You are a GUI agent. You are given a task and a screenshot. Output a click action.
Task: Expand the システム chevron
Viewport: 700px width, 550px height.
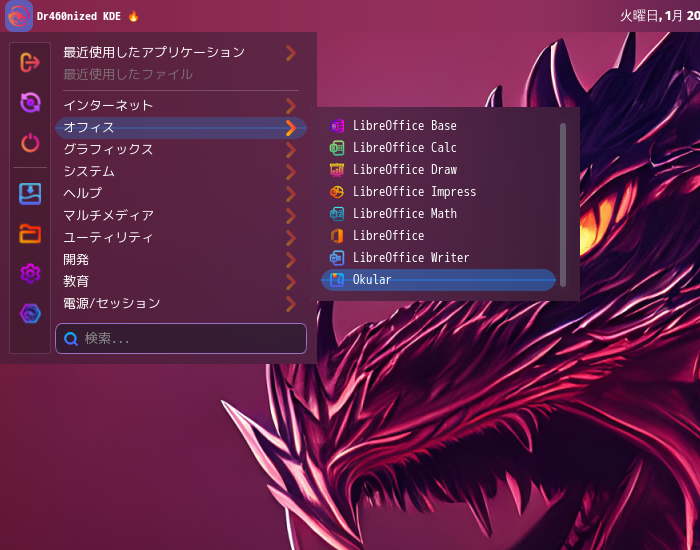[x=291, y=171]
